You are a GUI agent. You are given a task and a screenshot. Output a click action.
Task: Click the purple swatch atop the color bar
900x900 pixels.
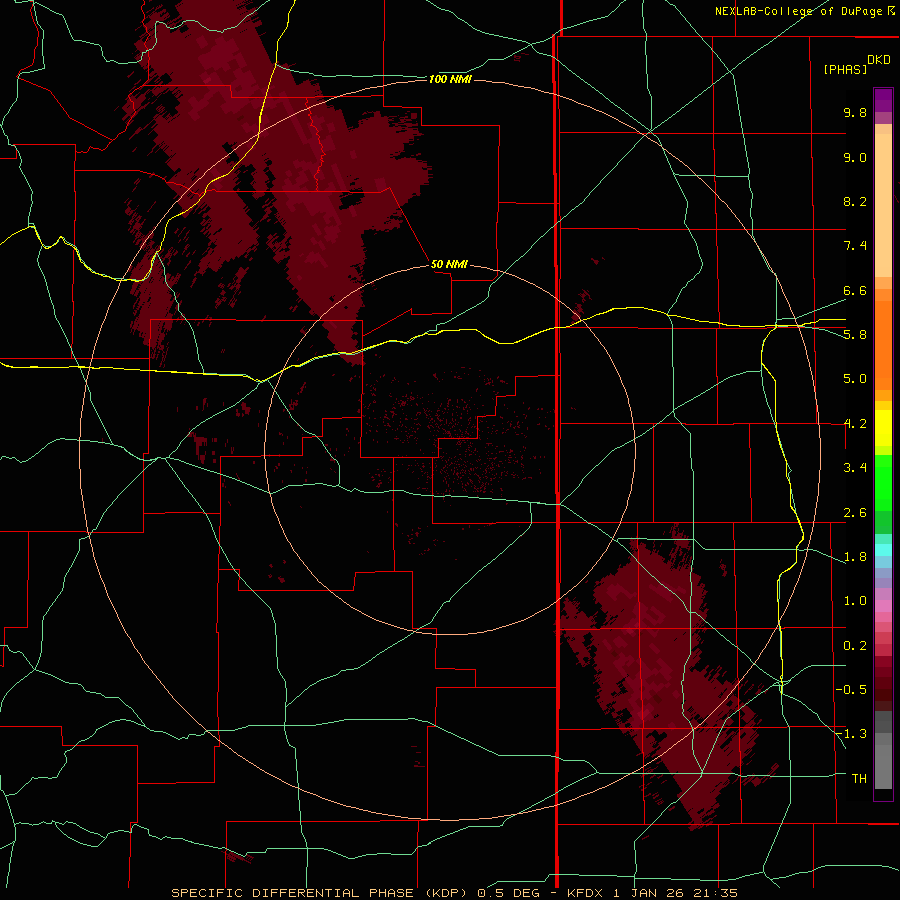(883, 100)
